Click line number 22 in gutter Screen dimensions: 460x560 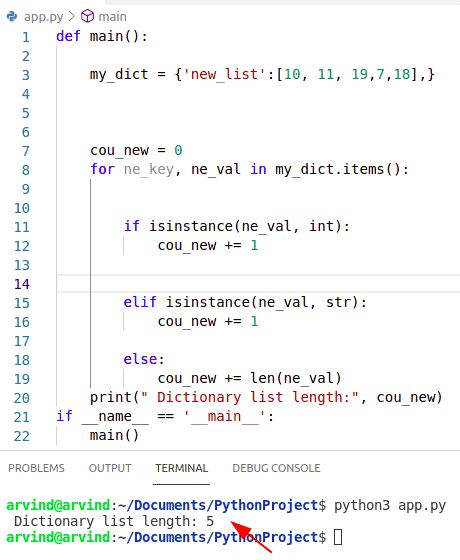21,436
